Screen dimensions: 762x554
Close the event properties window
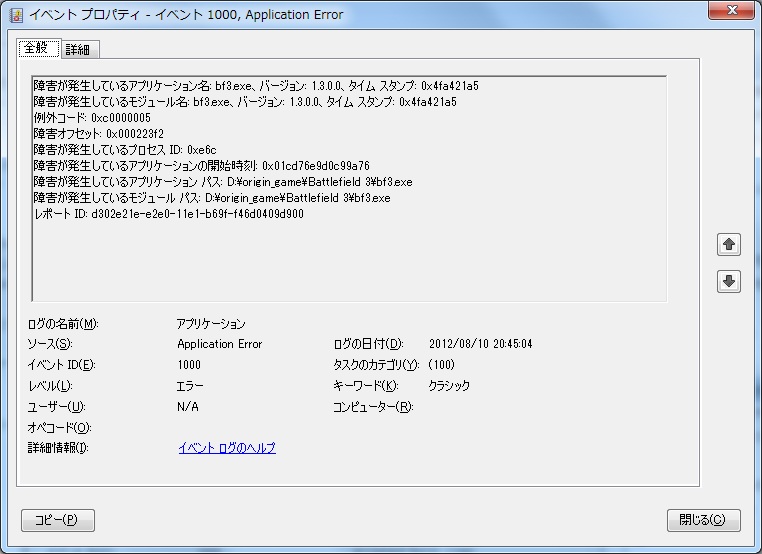pos(731,10)
